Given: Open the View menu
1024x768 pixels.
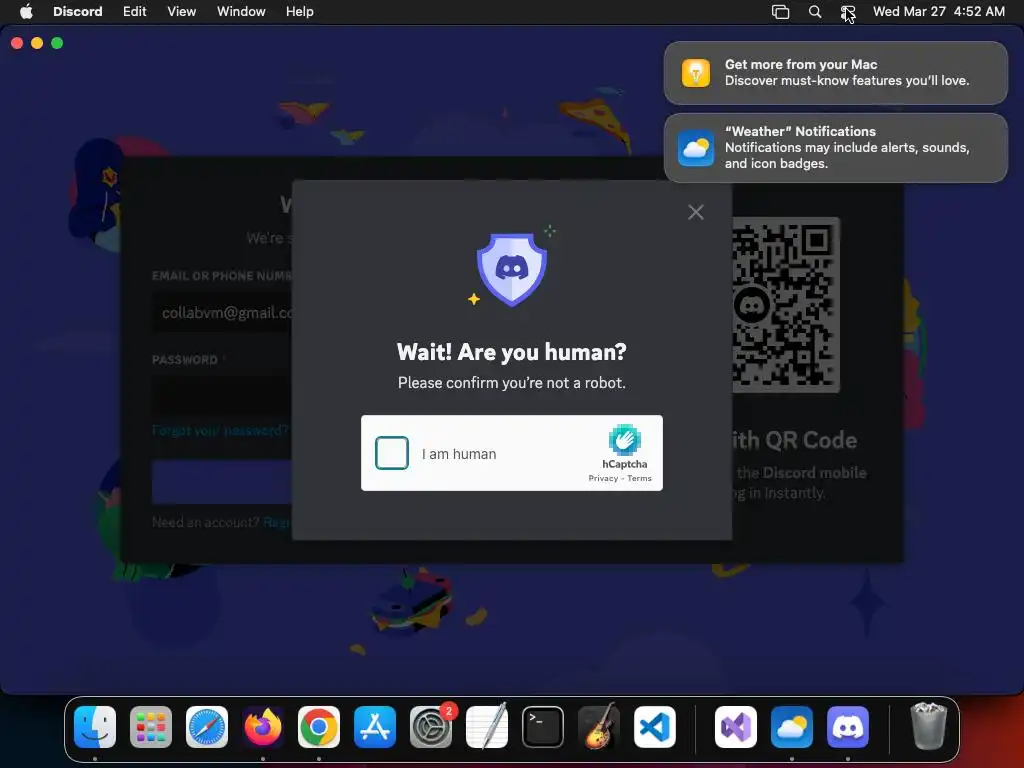Looking at the screenshot, I should pyautogui.click(x=182, y=12).
